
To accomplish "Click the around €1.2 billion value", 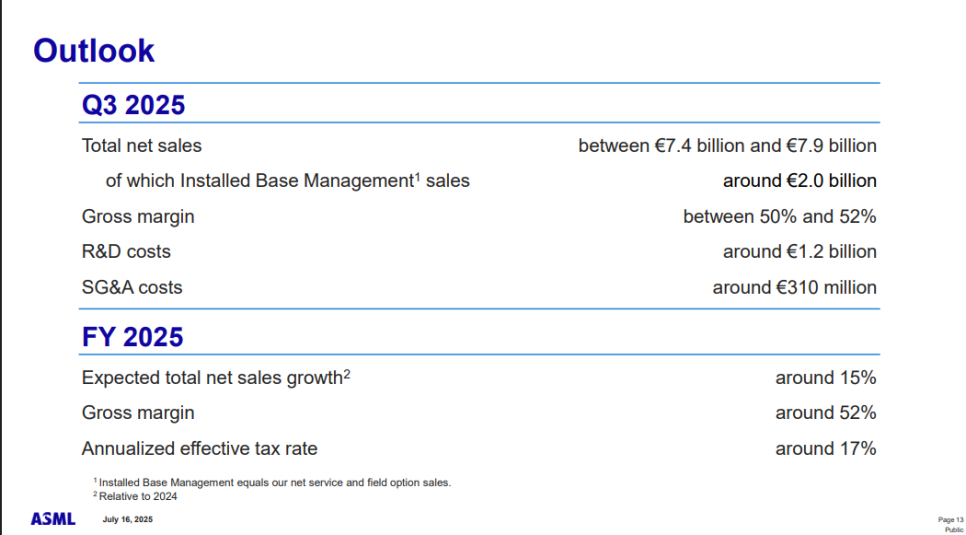I will click(x=800, y=252).
